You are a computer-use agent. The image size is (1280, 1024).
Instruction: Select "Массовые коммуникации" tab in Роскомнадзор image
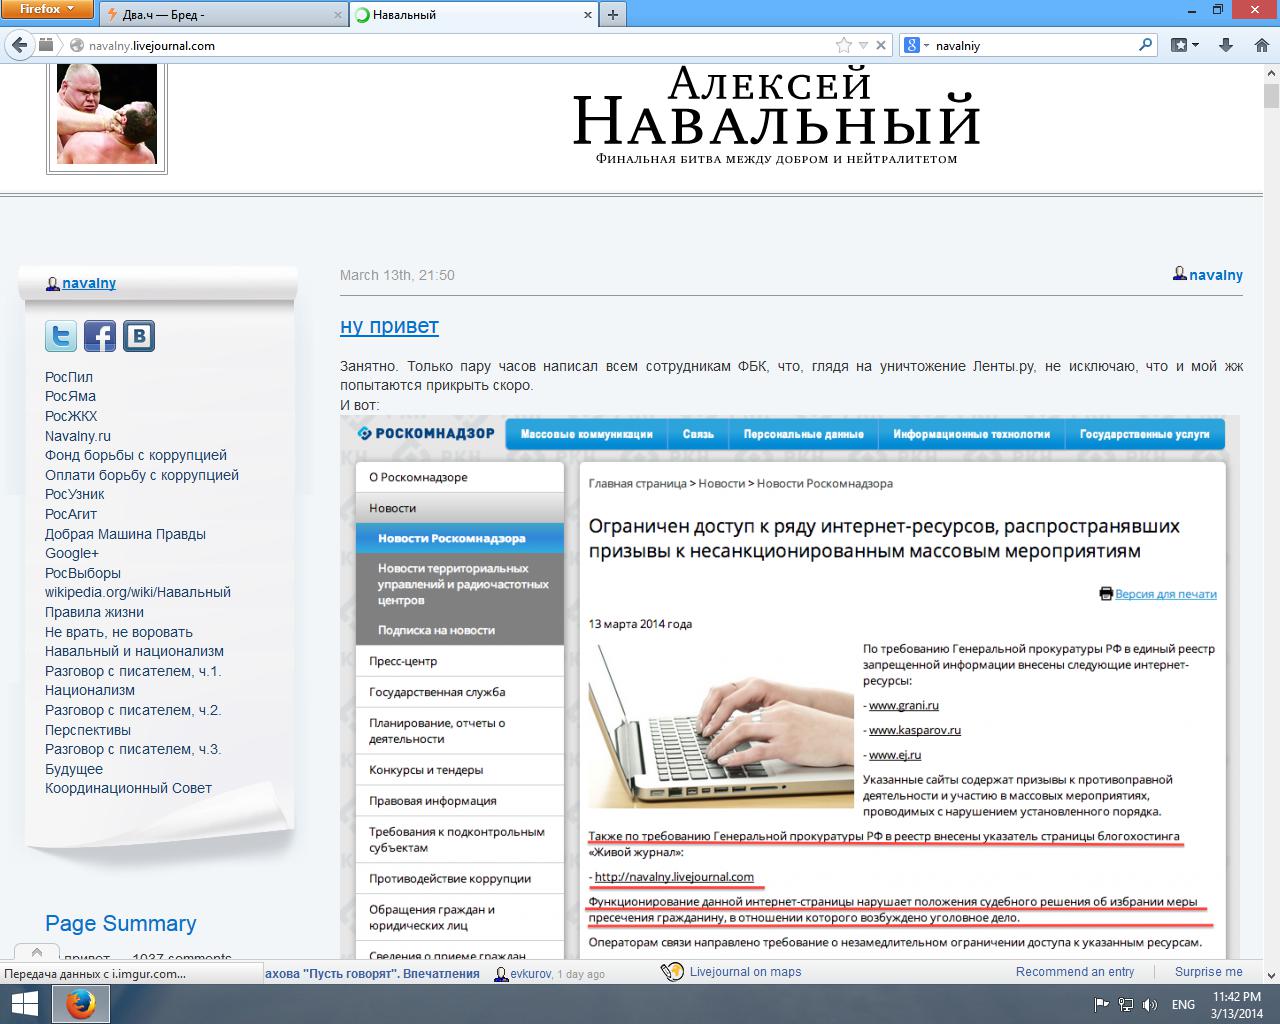coord(586,434)
